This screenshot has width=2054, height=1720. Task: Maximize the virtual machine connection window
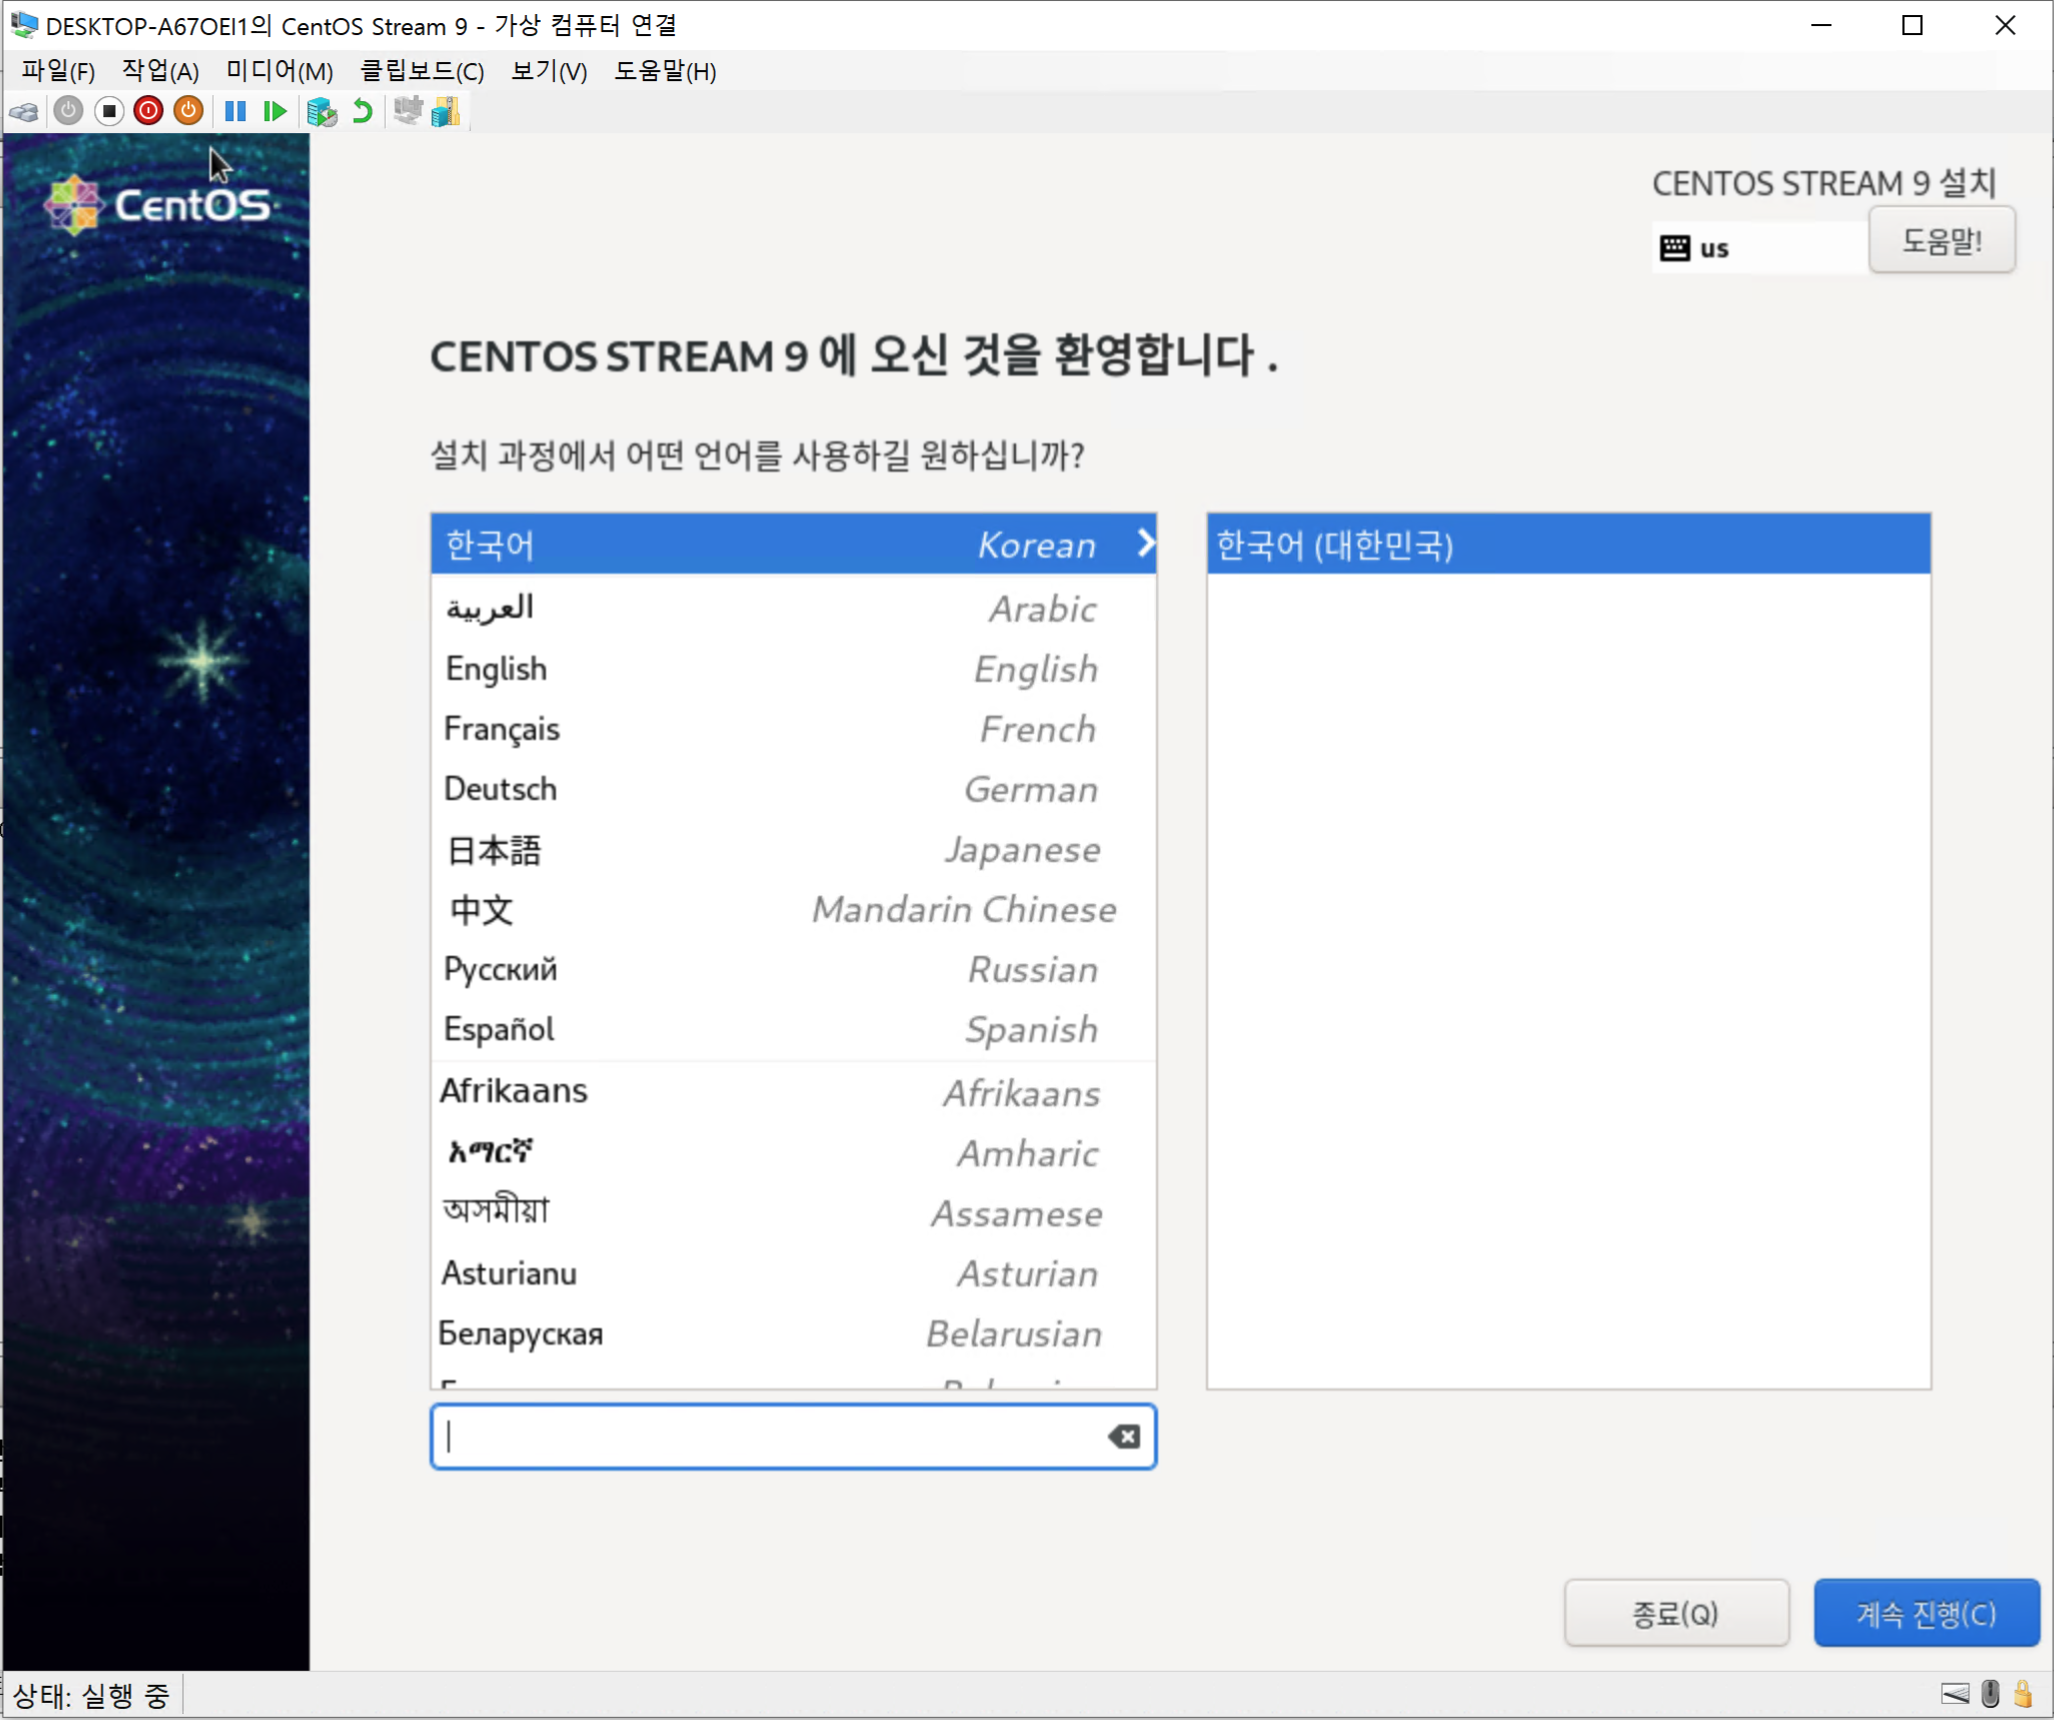pos(1912,25)
